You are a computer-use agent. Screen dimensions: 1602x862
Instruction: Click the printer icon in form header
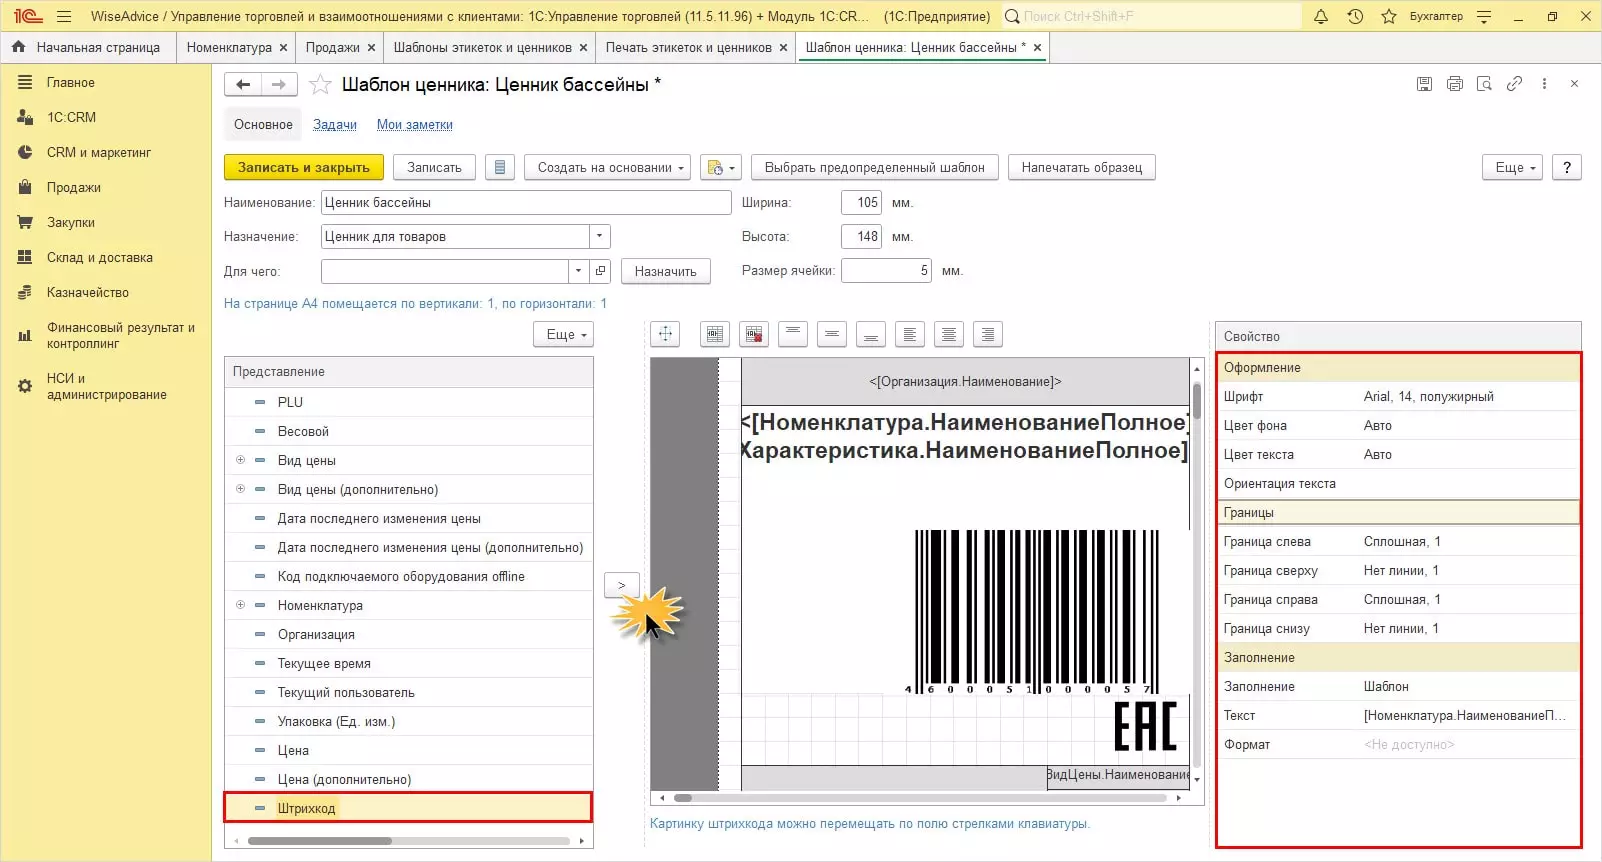pyautogui.click(x=1455, y=84)
